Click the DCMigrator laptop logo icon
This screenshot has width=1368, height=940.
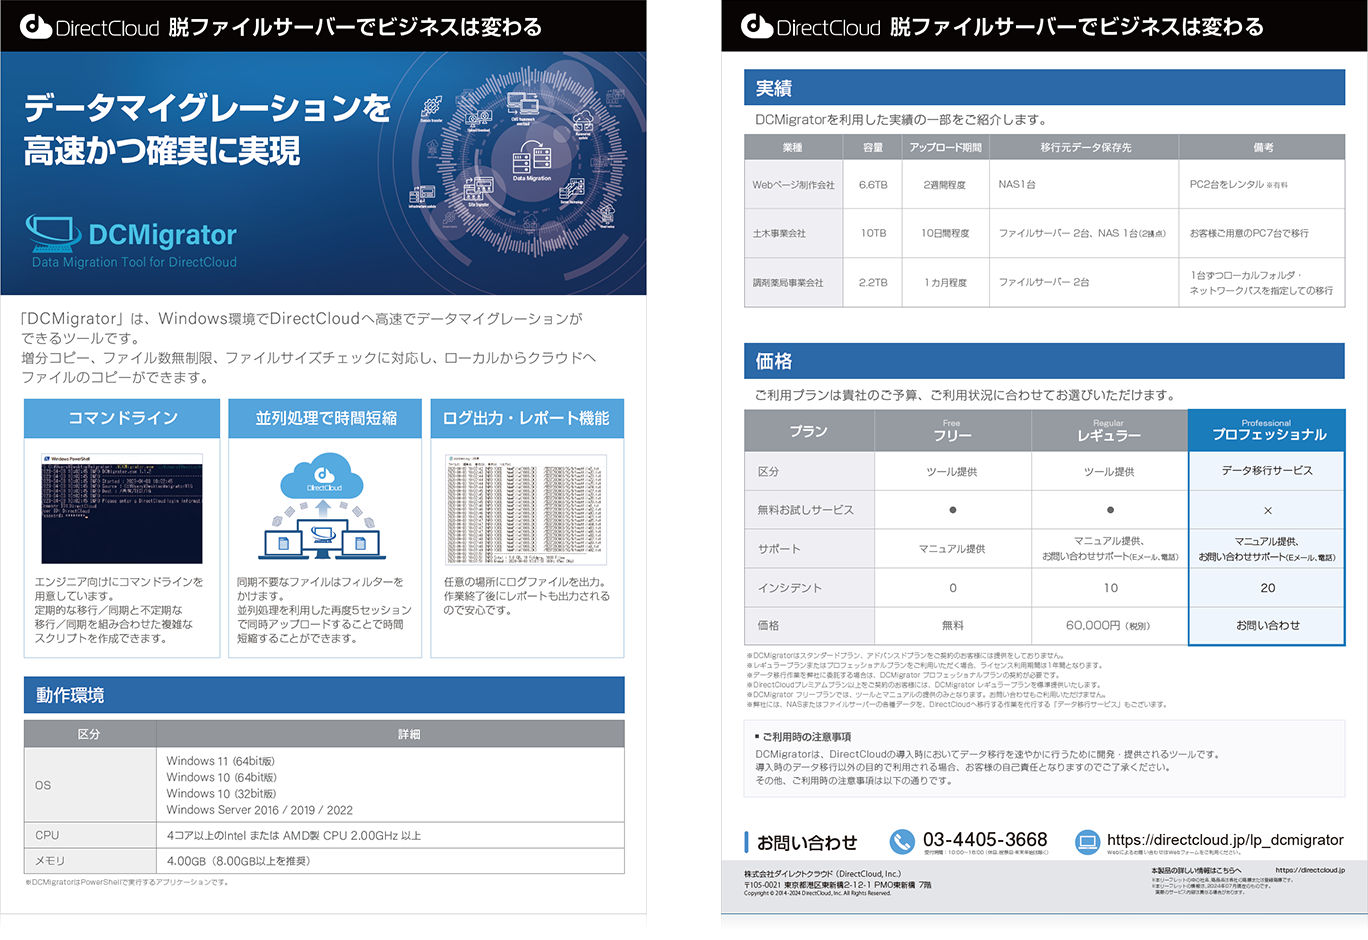tap(53, 233)
